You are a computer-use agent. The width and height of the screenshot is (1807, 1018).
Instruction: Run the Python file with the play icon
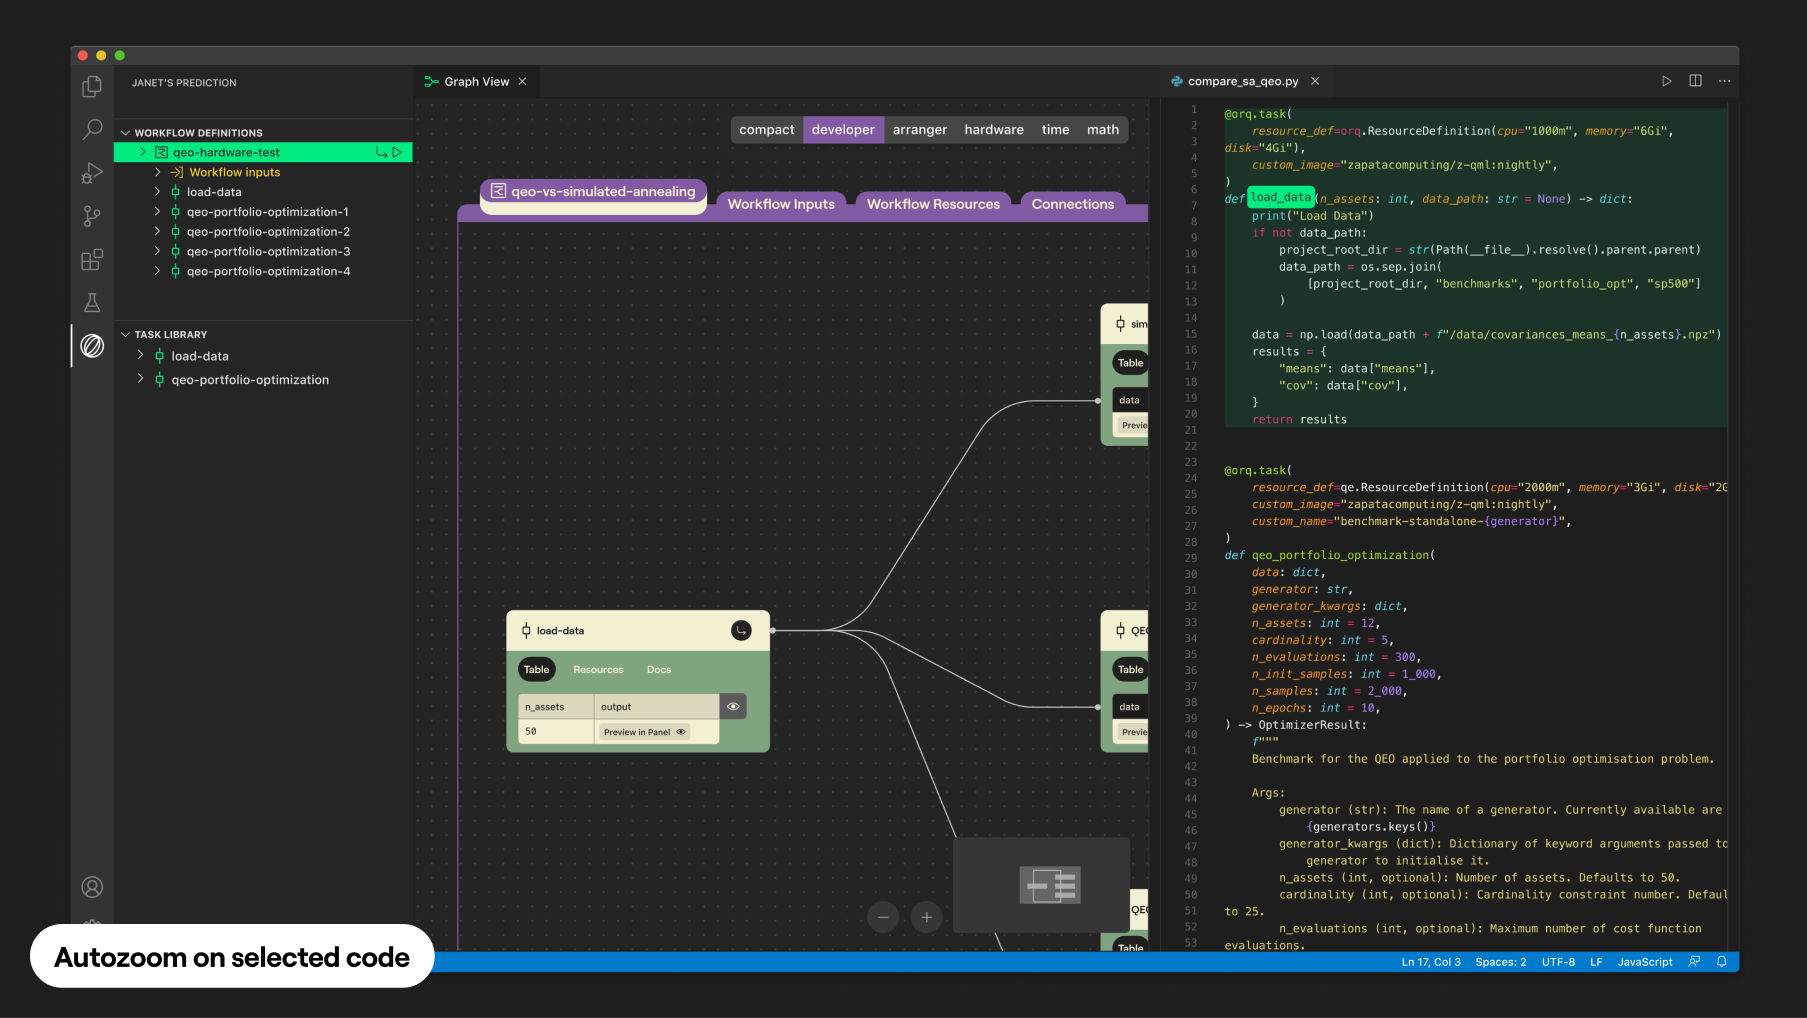pyautogui.click(x=1666, y=81)
